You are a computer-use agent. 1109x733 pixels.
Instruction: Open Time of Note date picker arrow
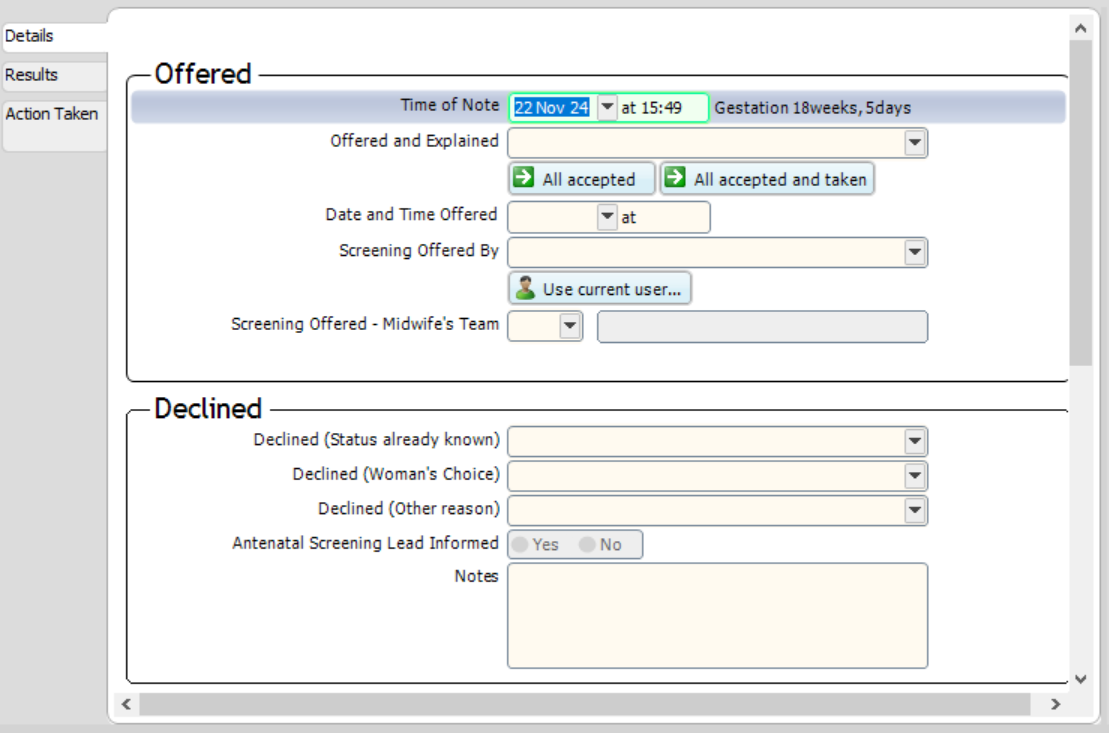(607, 108)
